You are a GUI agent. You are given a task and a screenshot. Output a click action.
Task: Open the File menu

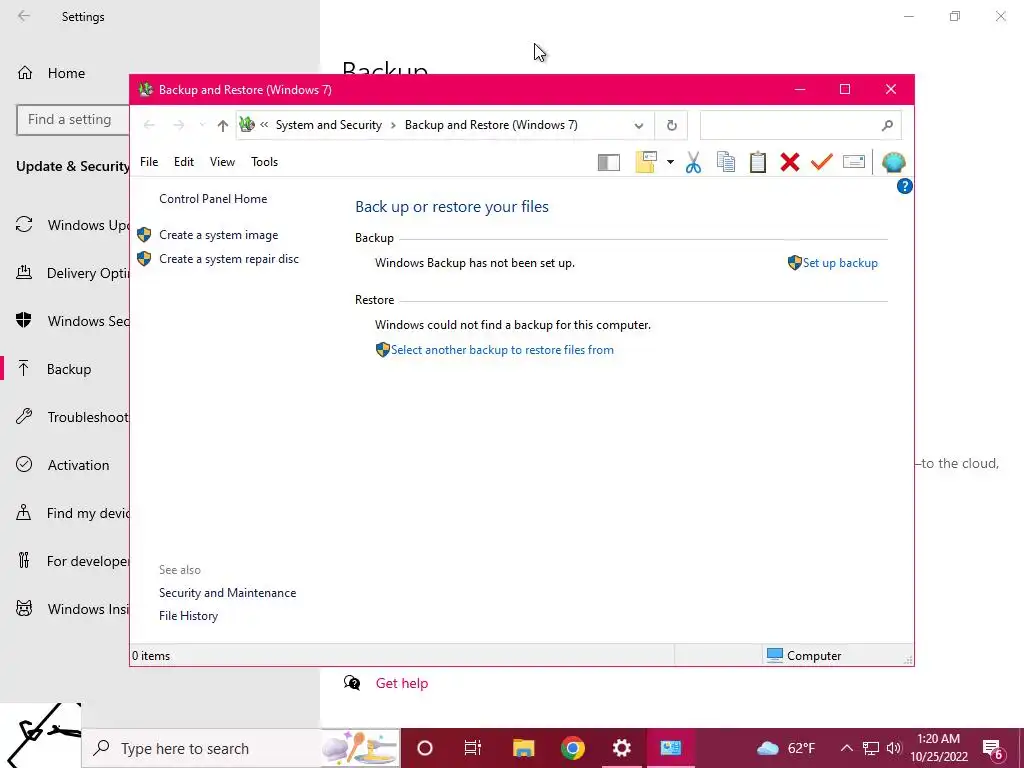pyautogui.click(x=149, y=162)
